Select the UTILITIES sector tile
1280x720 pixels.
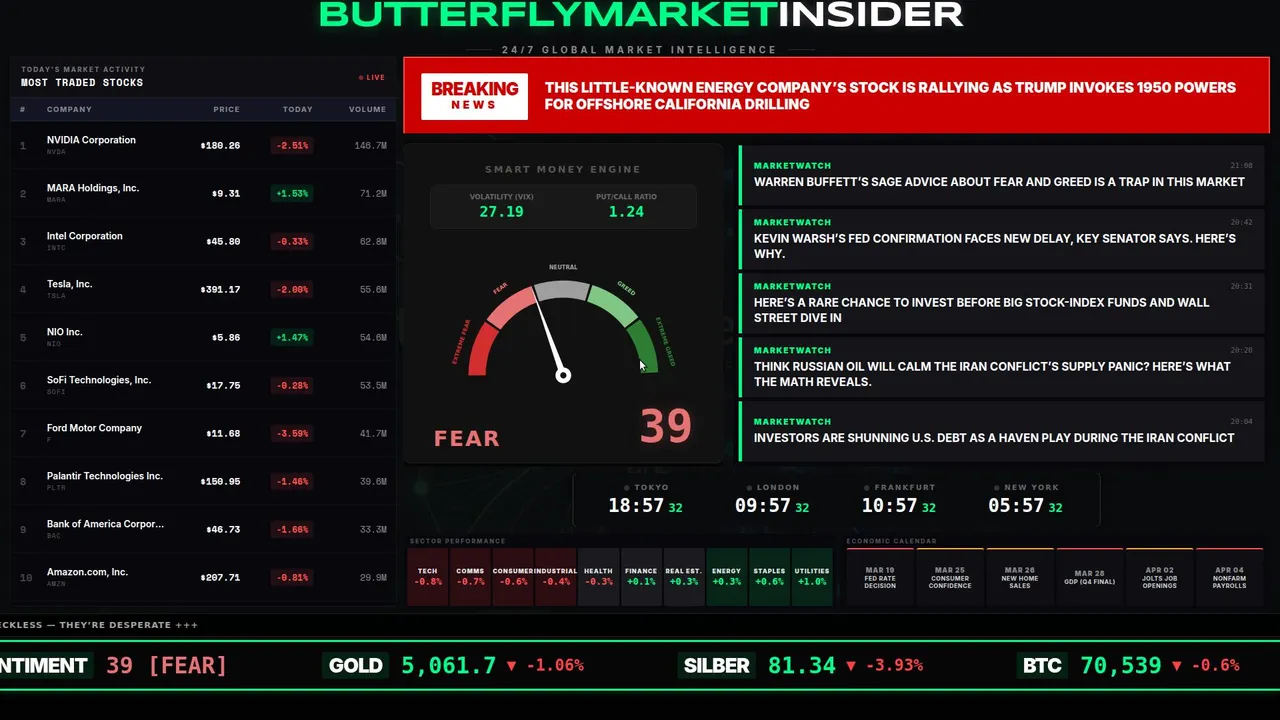click(x=812, y=576)
